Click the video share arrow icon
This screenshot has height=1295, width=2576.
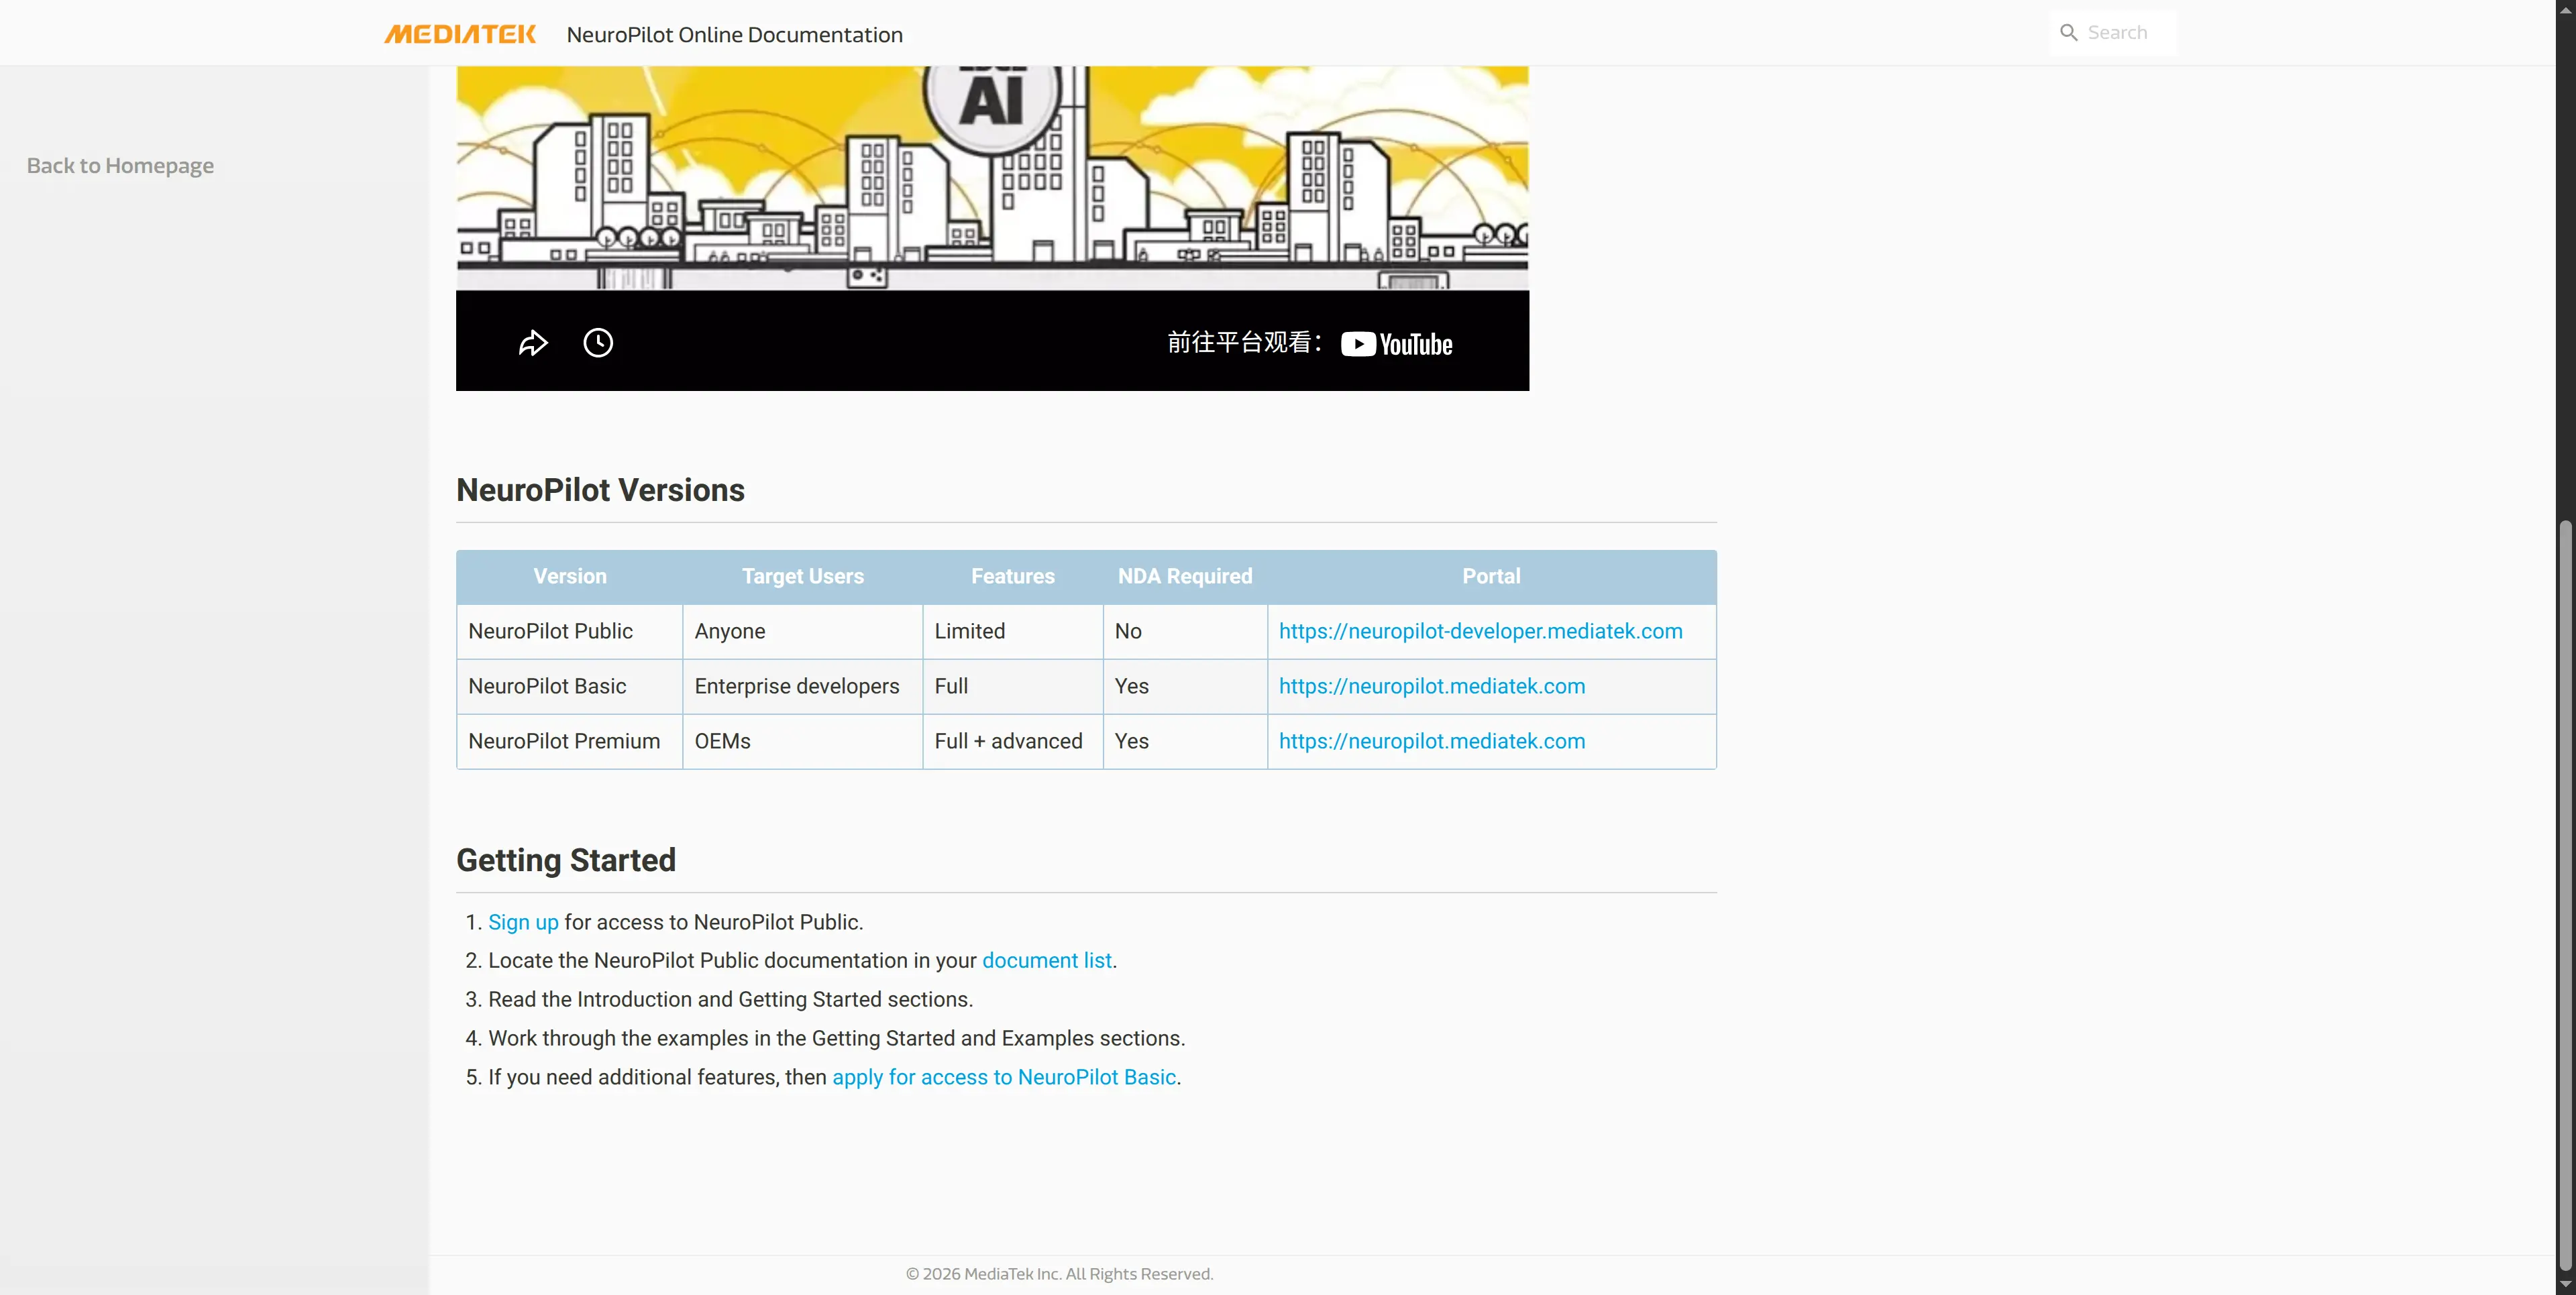533,343
